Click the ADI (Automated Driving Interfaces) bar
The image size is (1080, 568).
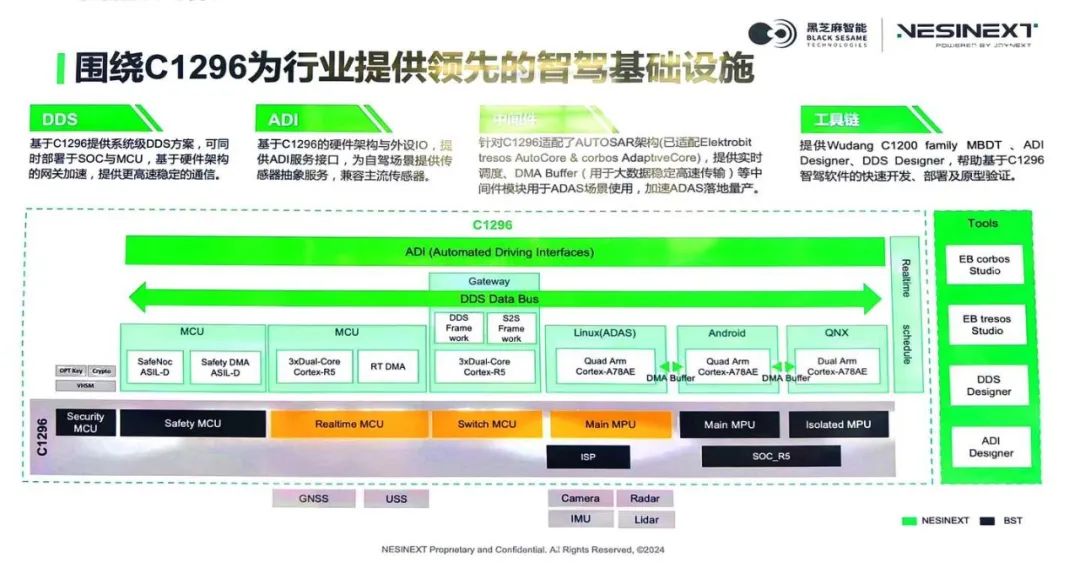pyautogui.click(x=504, y=251)
